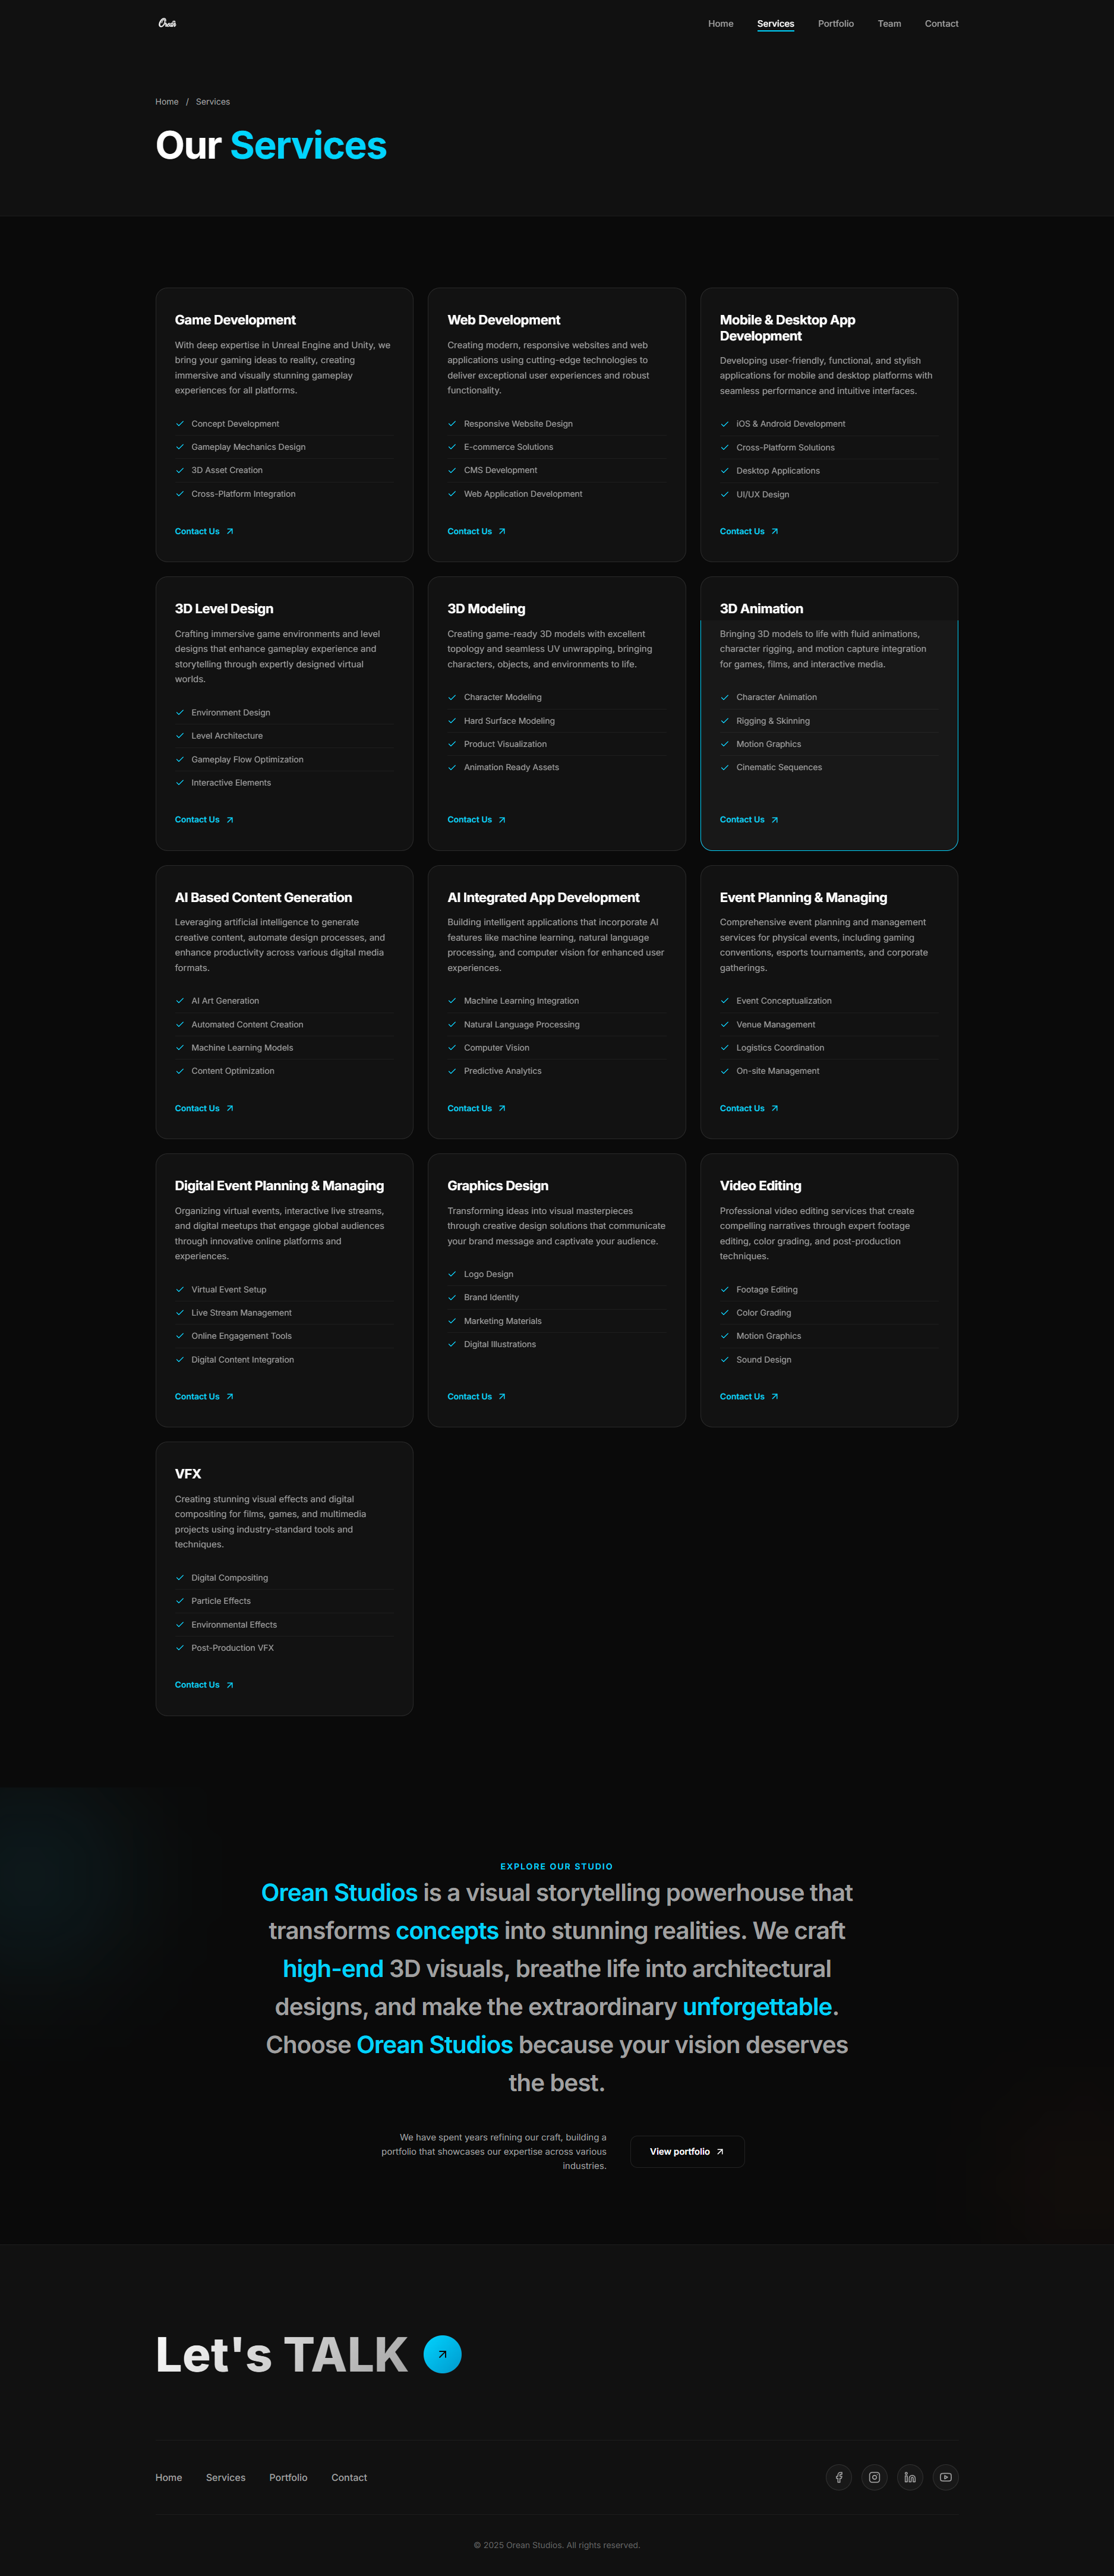The height and width of the screenshot is (2576, 1114).
Task: Click the Let's TALK heading
Action: click(x=281, y=2355)
